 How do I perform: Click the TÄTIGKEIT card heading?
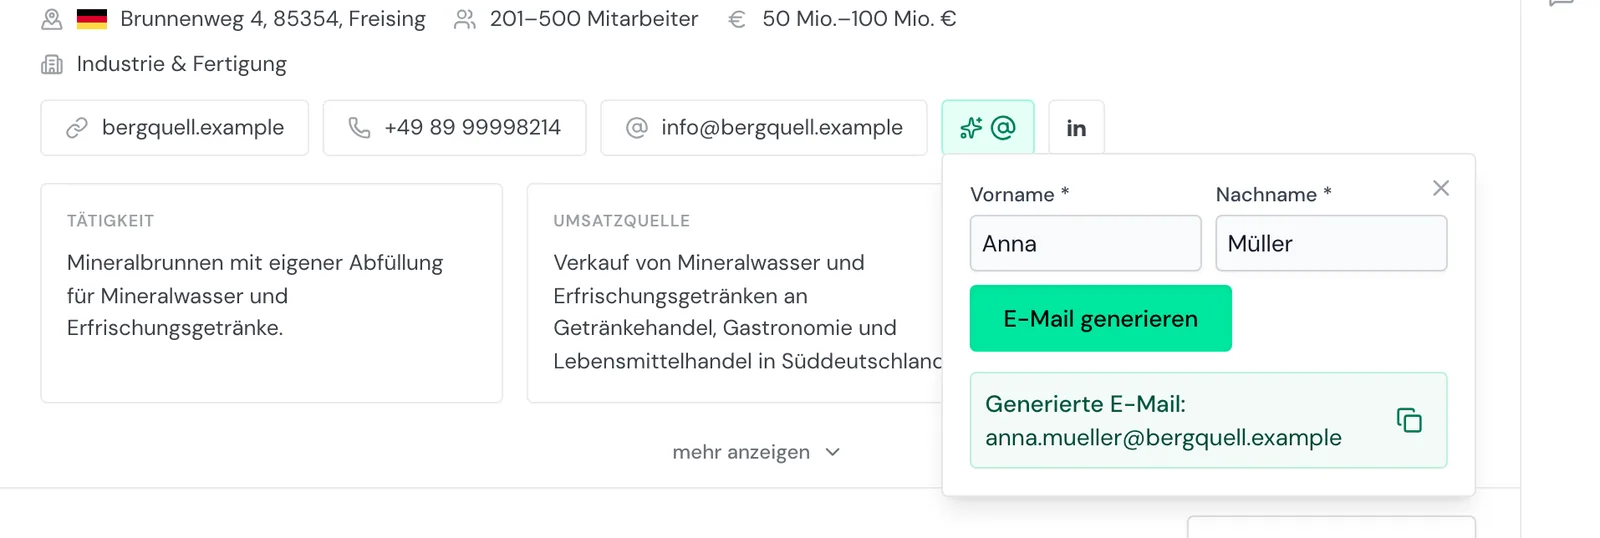[110, 221]
